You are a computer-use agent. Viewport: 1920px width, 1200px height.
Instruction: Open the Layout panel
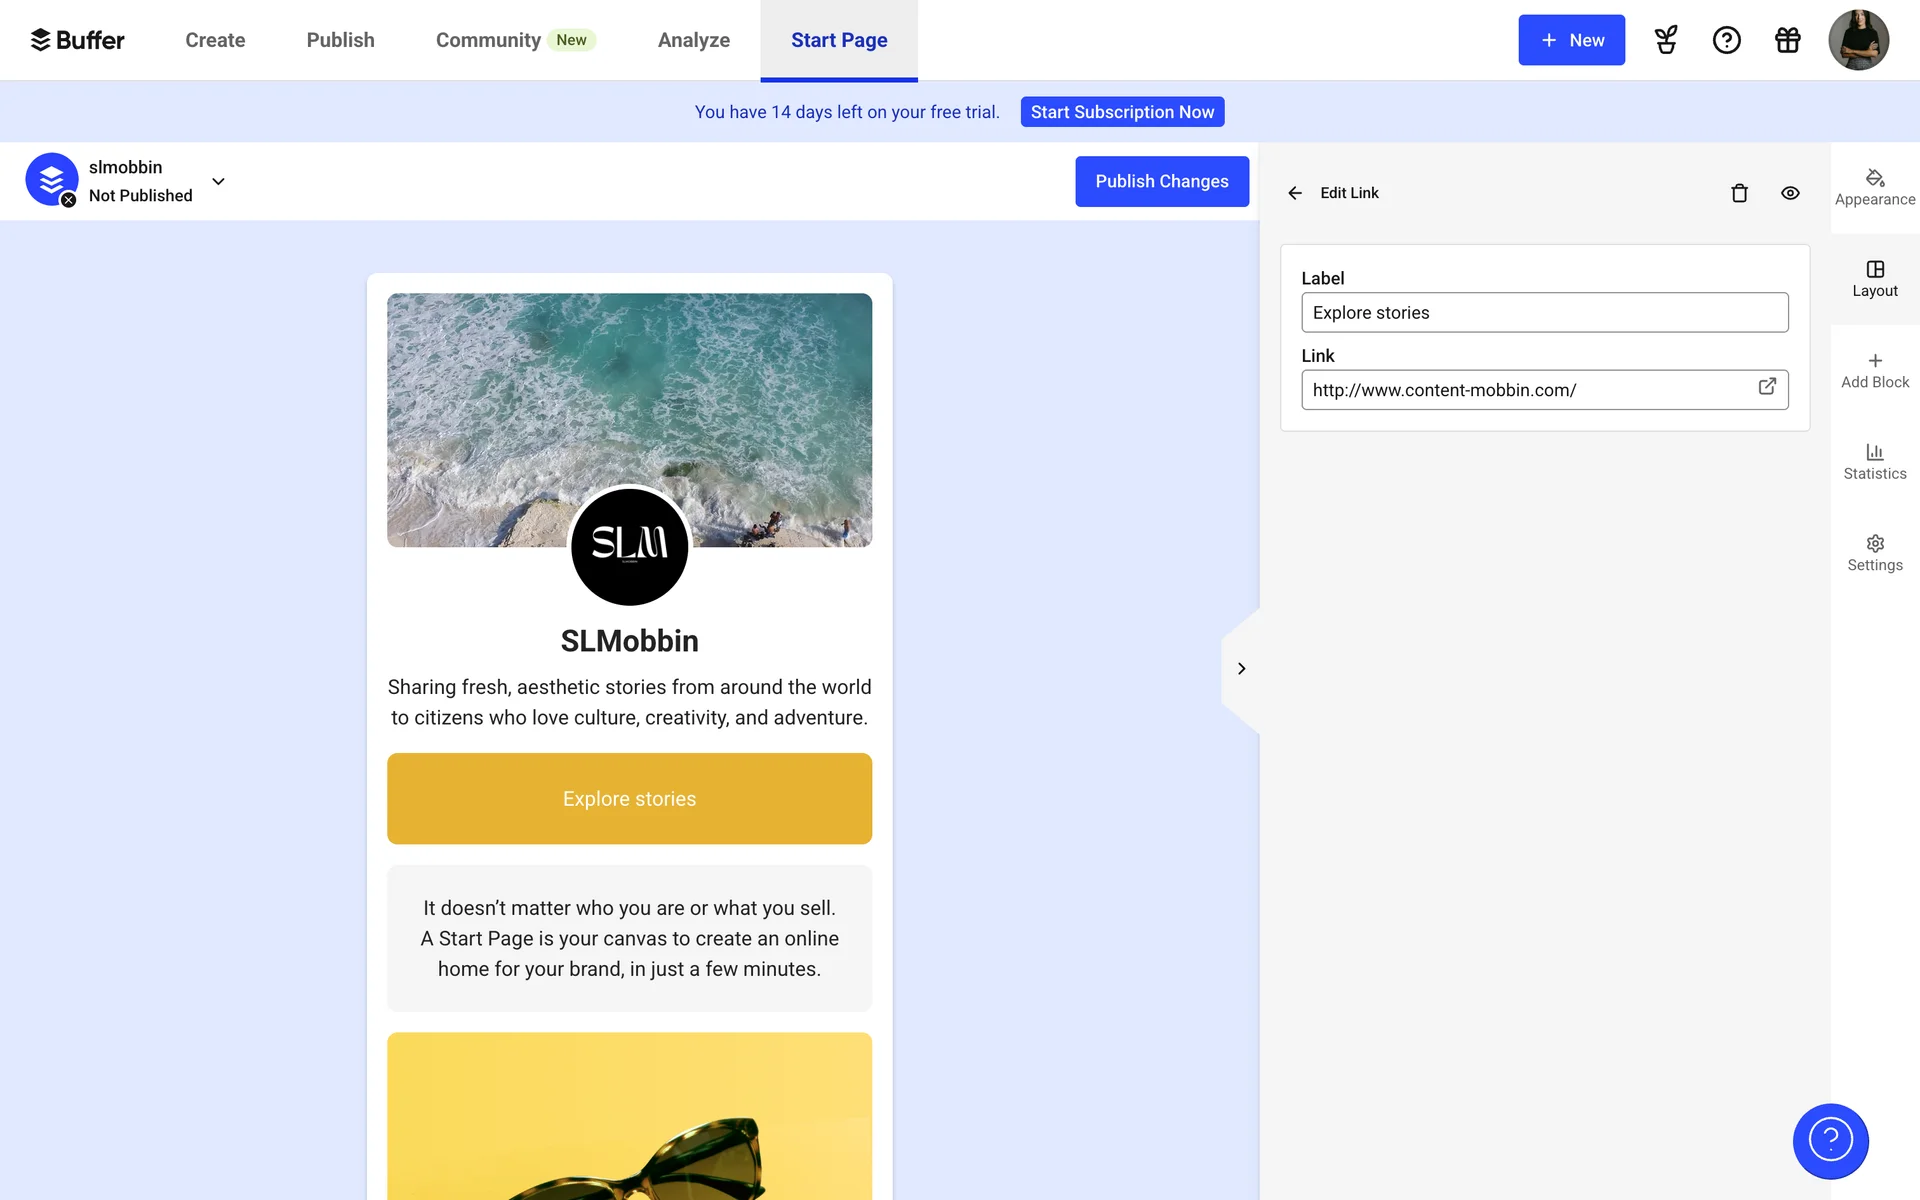1874,279
